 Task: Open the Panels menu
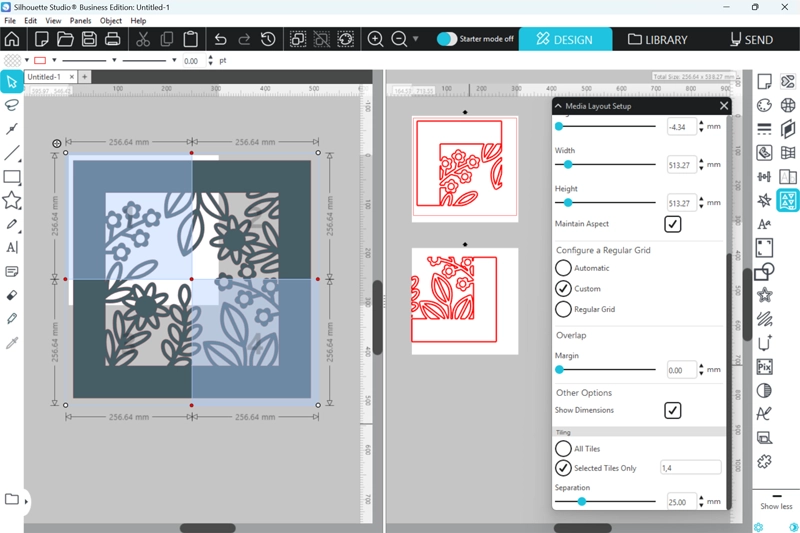tap(80, 20)
